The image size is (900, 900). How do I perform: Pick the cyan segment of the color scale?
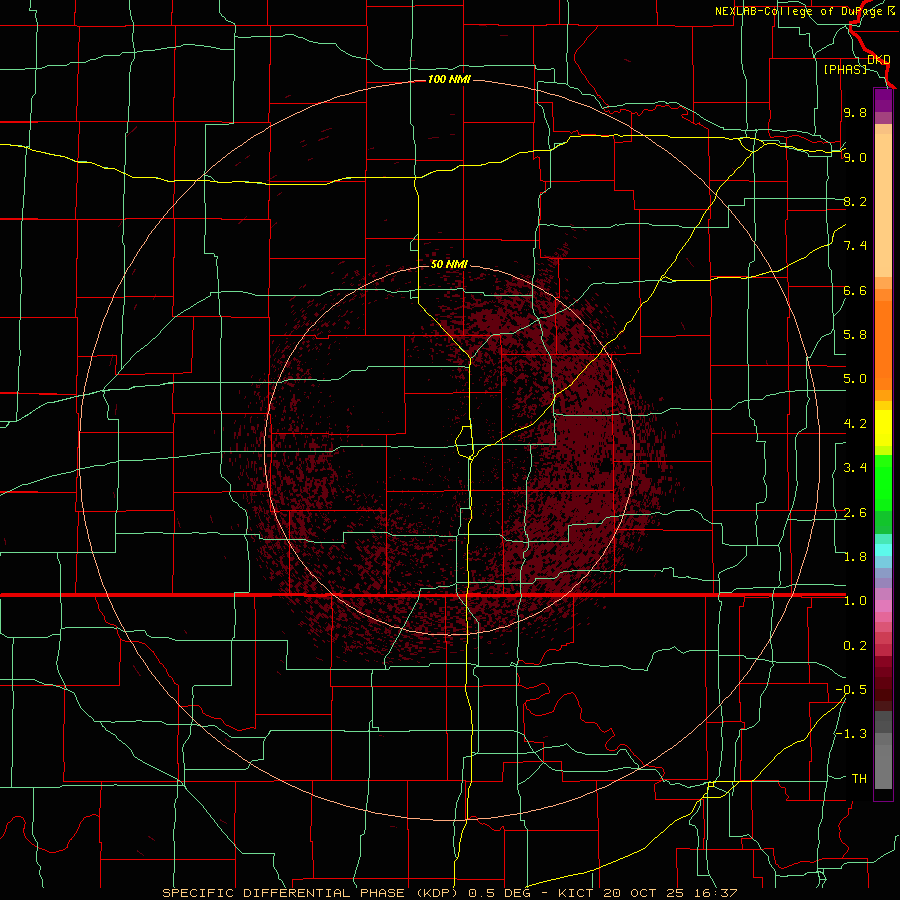click(883, 550)
